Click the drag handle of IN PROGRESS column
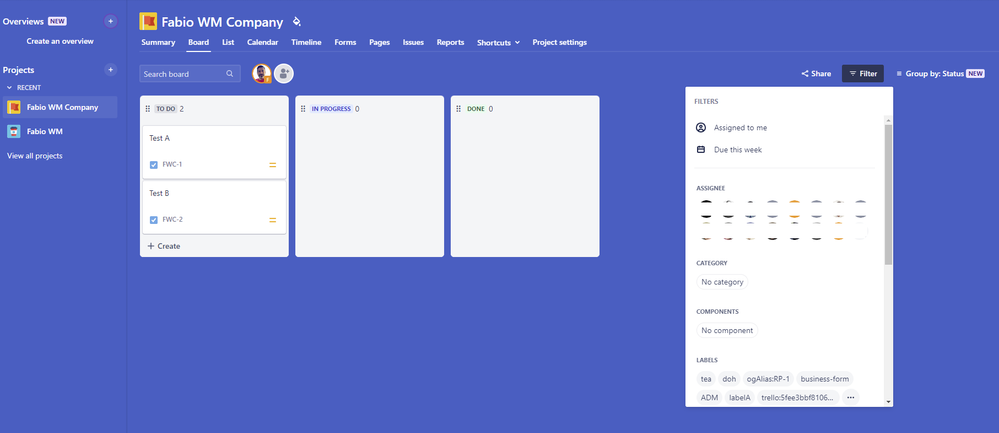The height and width of the screenshot is (433, 999). [x=303, y=109]
